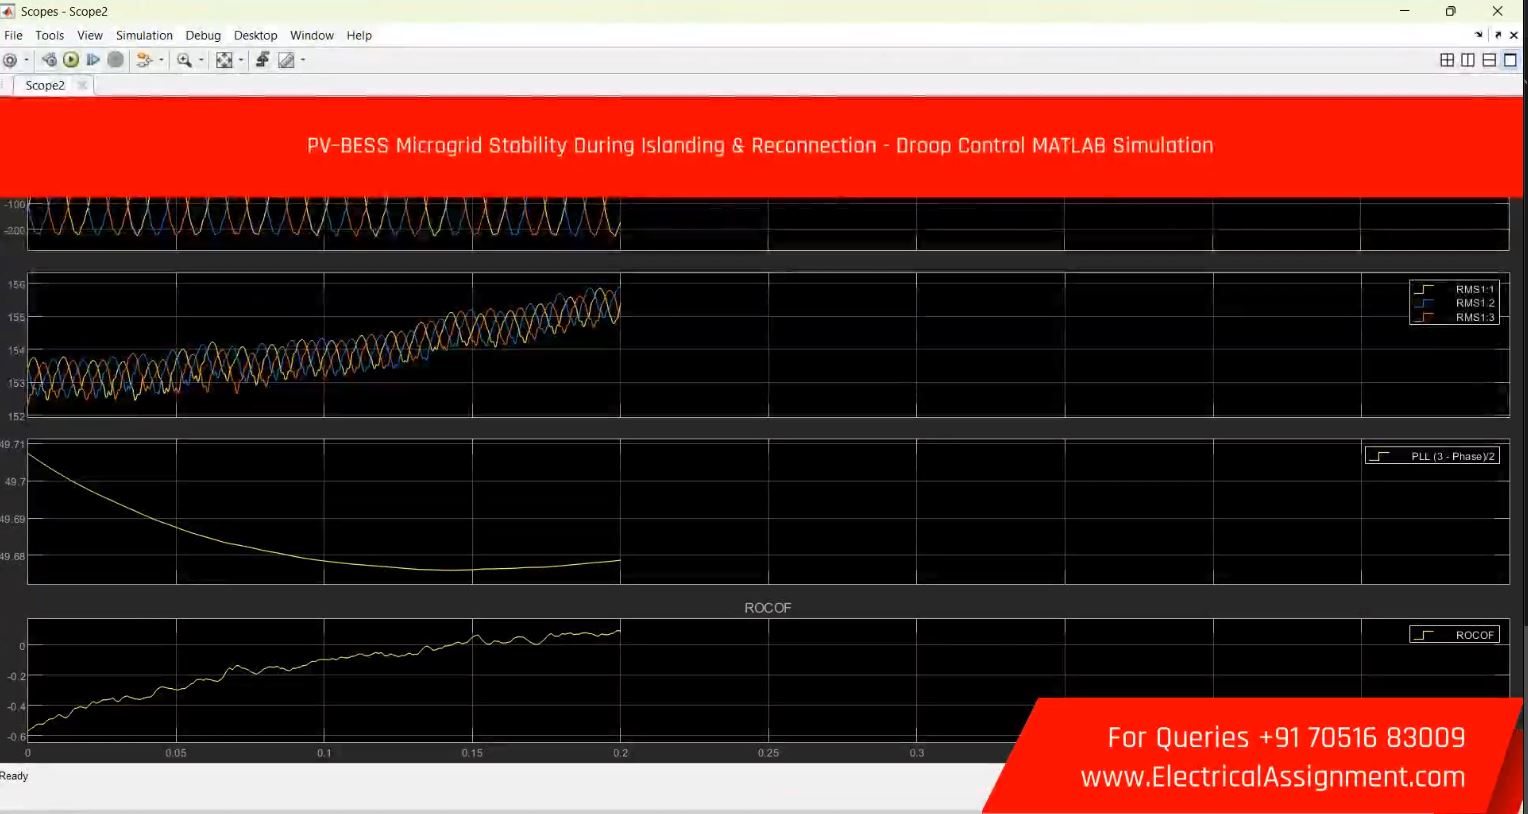Close the docked scope with the small X
The image size is (1528, 814).
(1514, 35)
